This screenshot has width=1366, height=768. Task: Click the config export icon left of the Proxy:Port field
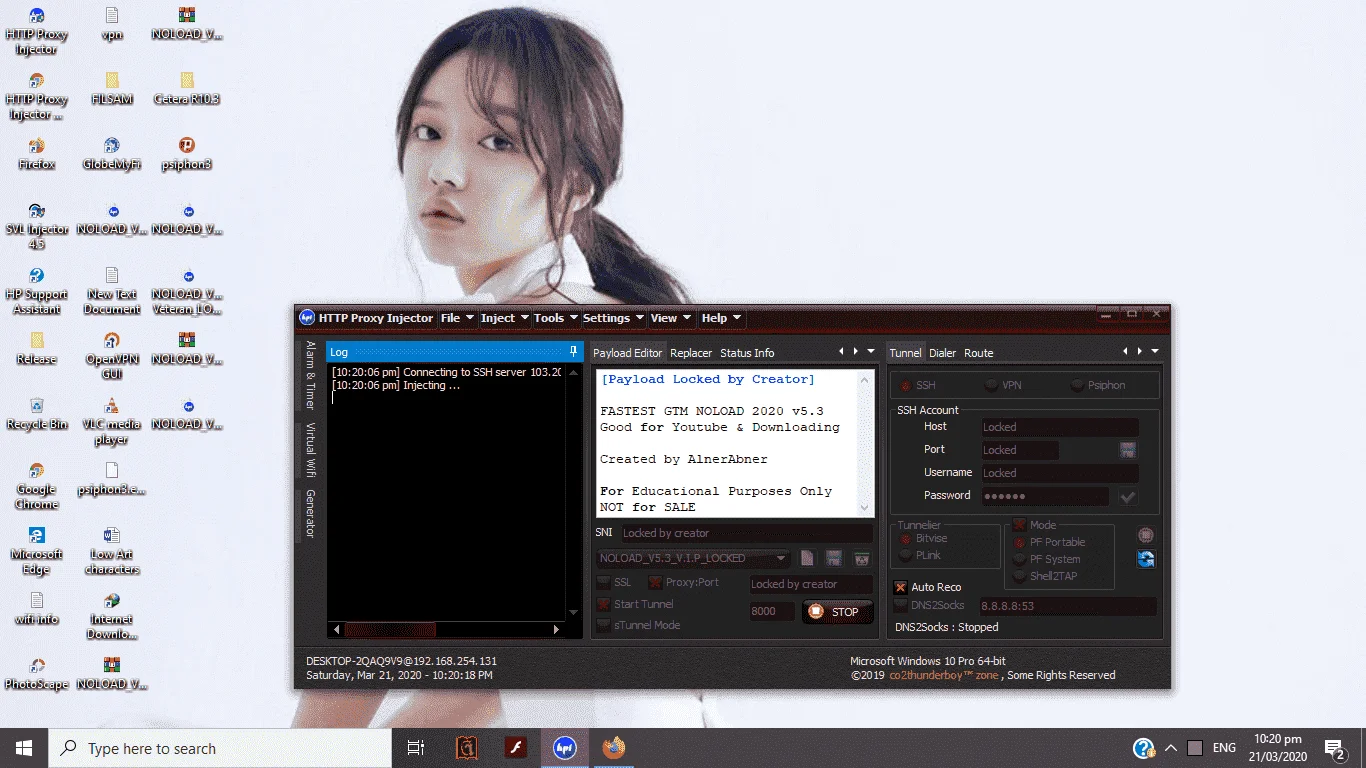[x=861, y=558]
